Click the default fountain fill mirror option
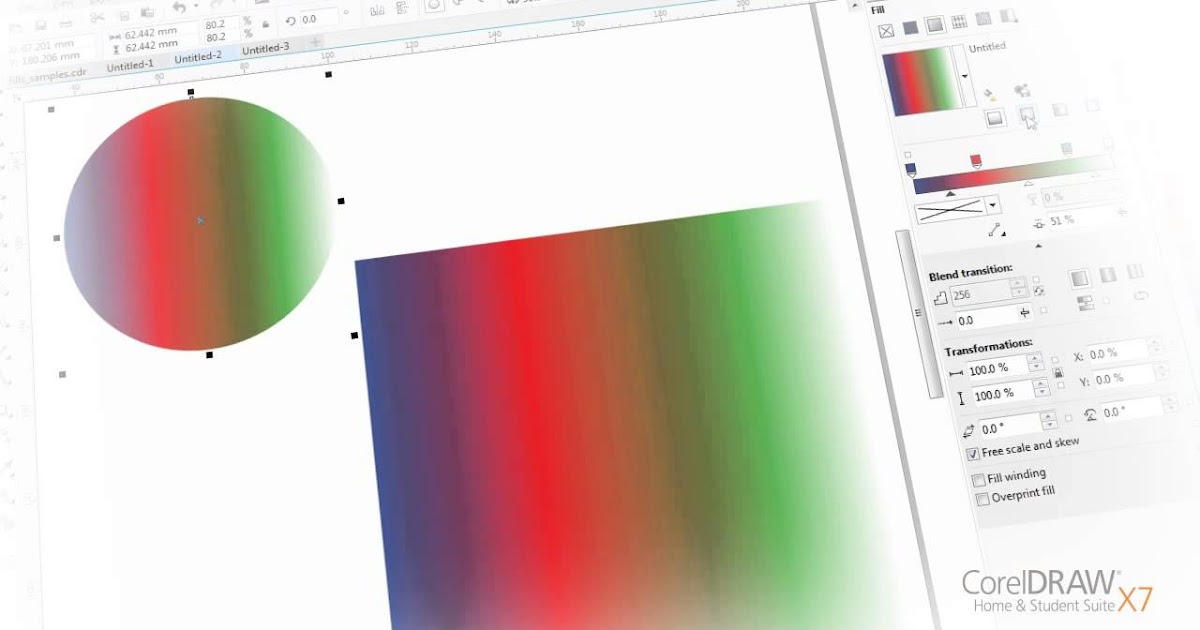This screenshot has width=1200, height=630. point(1080,278)
